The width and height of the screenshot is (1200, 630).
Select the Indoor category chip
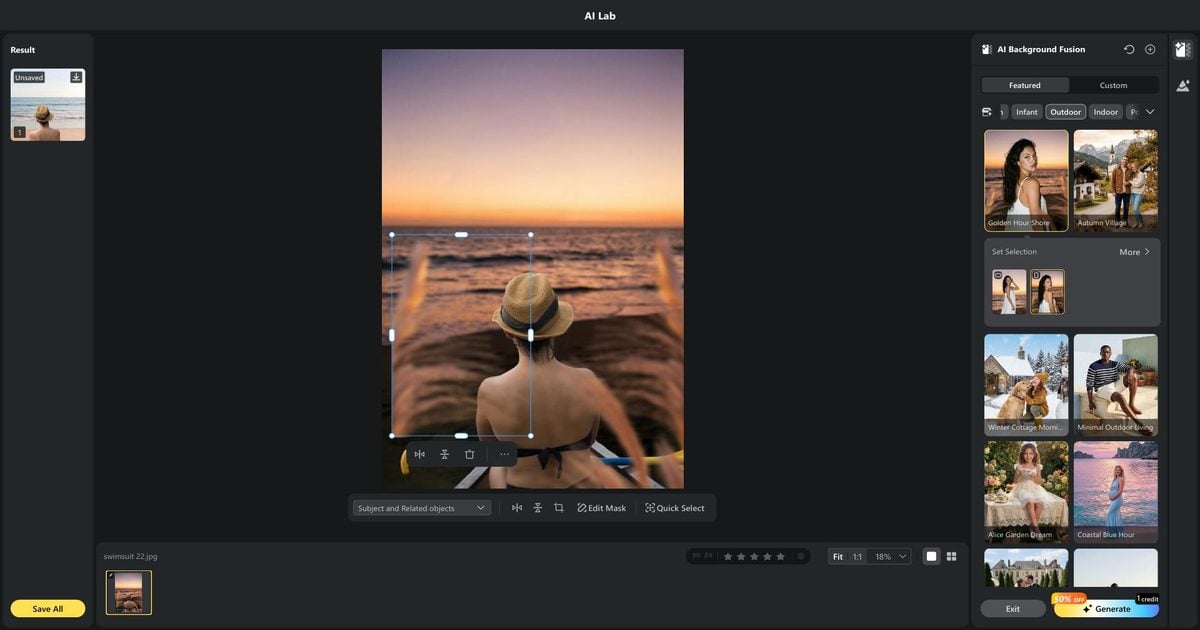(1106, 112)
